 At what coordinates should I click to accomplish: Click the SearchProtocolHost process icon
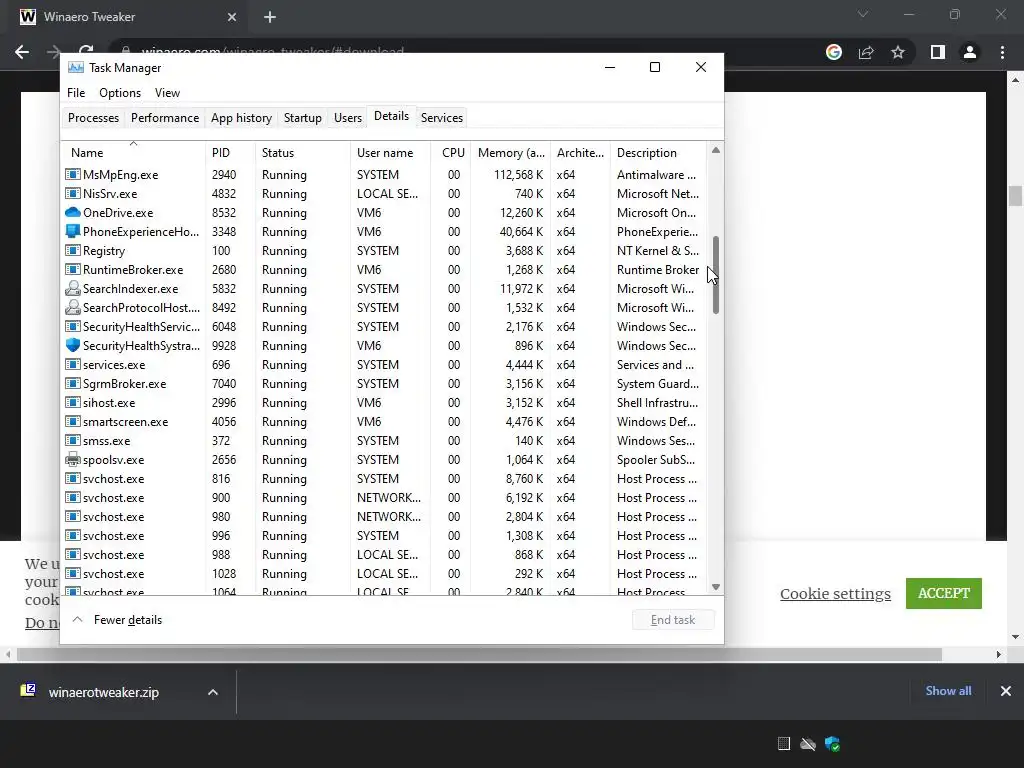click(x=72, y=308)
